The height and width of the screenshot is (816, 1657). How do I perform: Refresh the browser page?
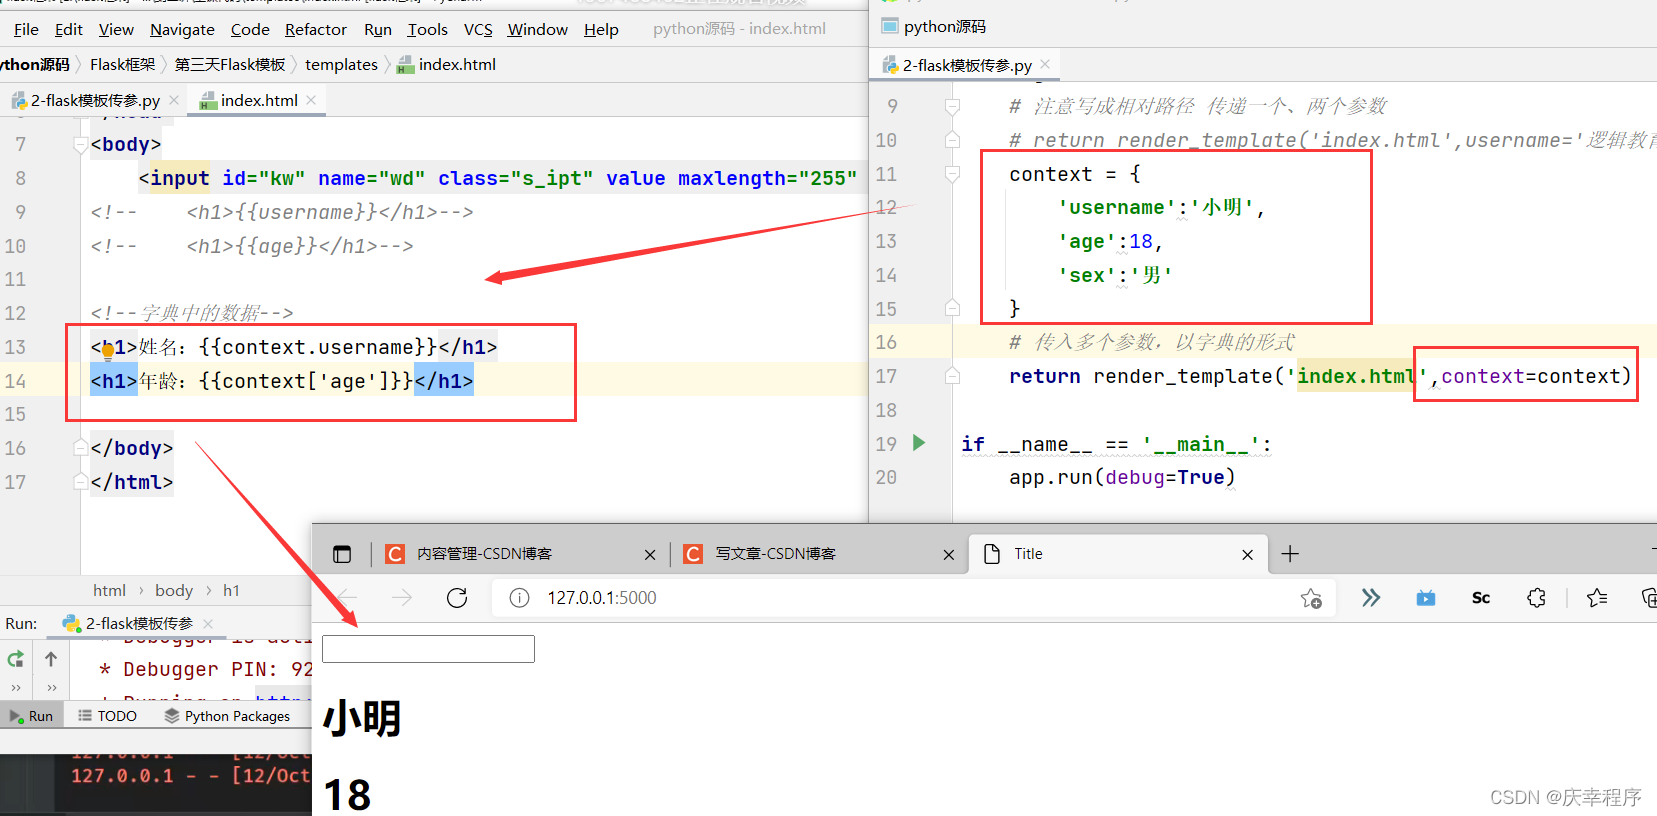457,598
